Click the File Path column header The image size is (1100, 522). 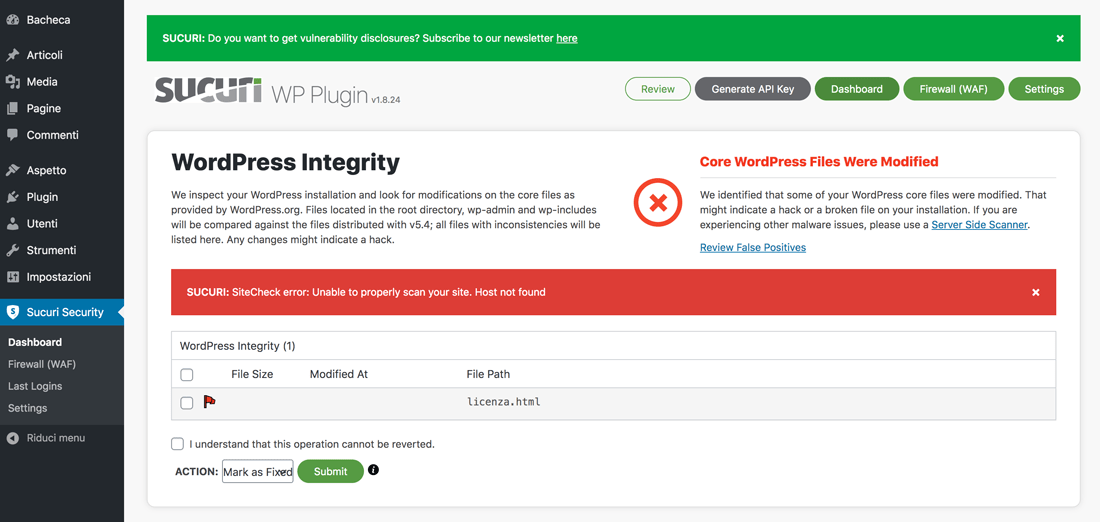488,374
